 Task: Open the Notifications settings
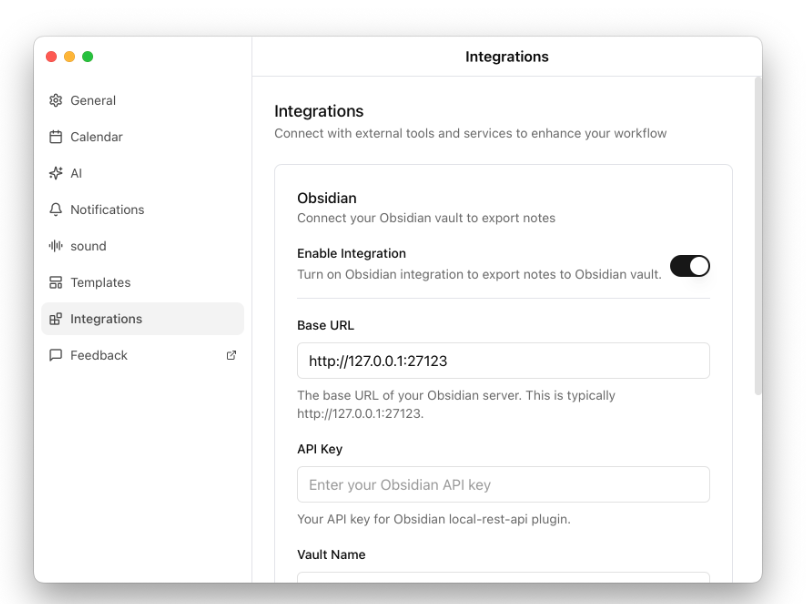click(x=143, y=209)
